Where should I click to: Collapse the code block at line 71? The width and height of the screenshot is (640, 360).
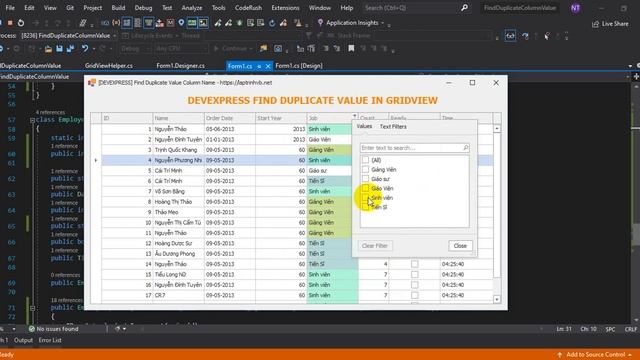tap(32, 308)
